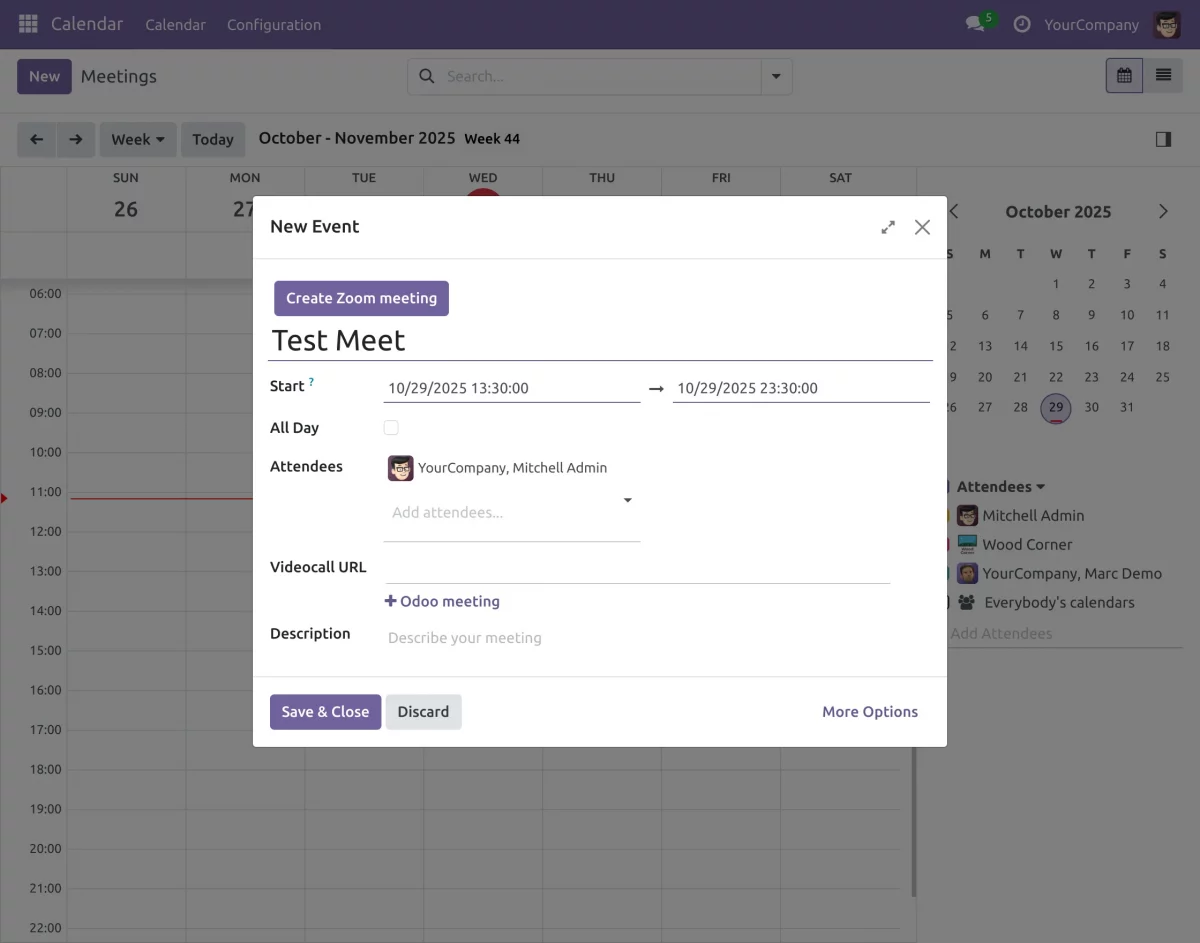Open the Configuration menu

(273, 24)
